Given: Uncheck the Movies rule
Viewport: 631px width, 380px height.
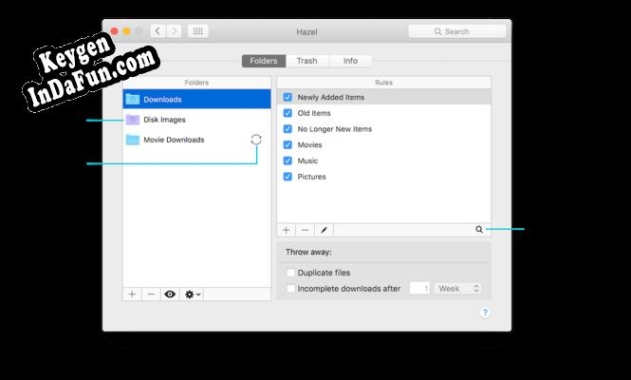Looking at the screenshot, I should coord(287,145).
